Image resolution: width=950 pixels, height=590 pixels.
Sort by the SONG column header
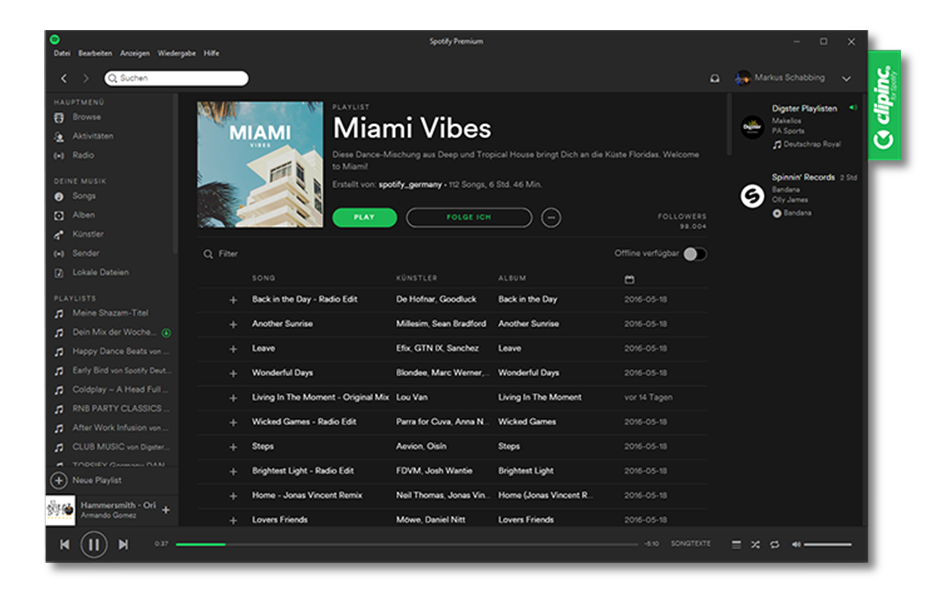[x=264, y=278]
